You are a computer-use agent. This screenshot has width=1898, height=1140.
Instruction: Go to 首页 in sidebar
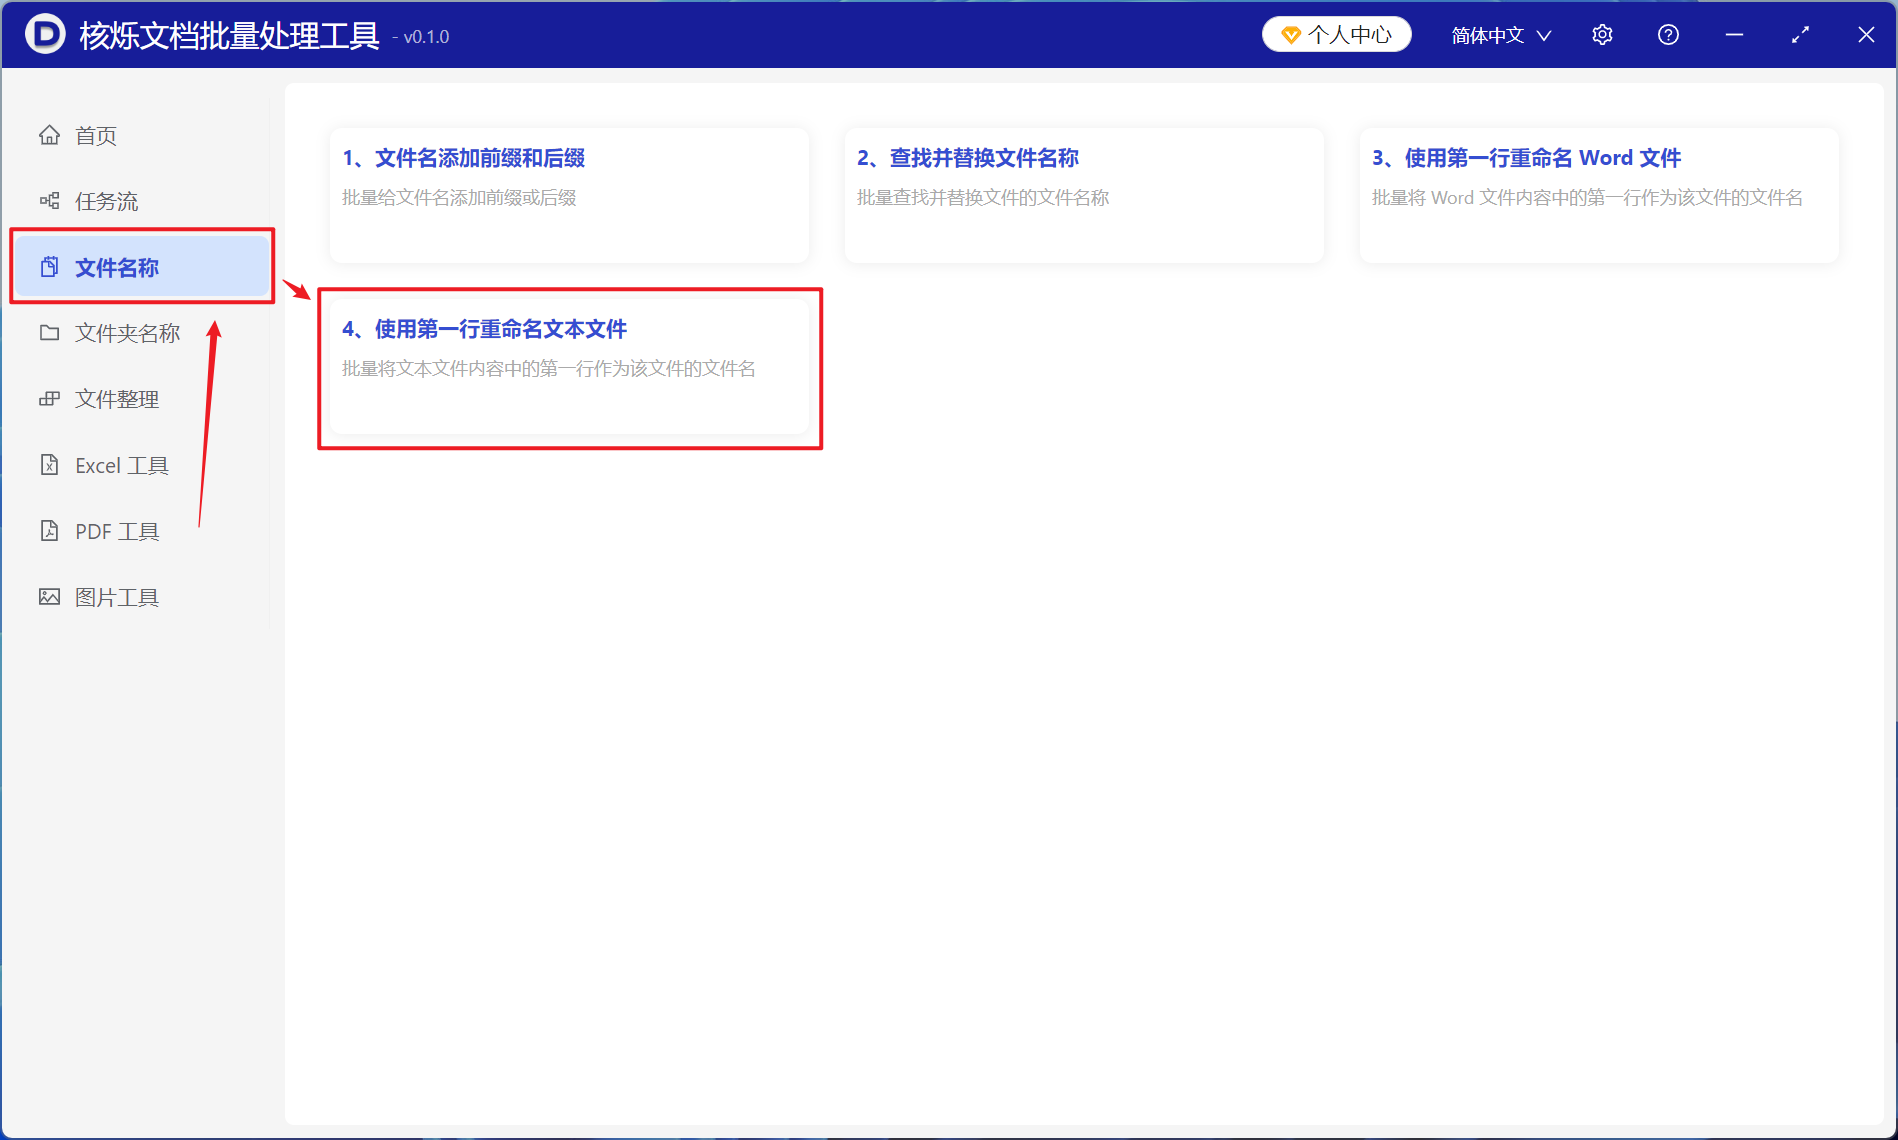coord(141,135)
